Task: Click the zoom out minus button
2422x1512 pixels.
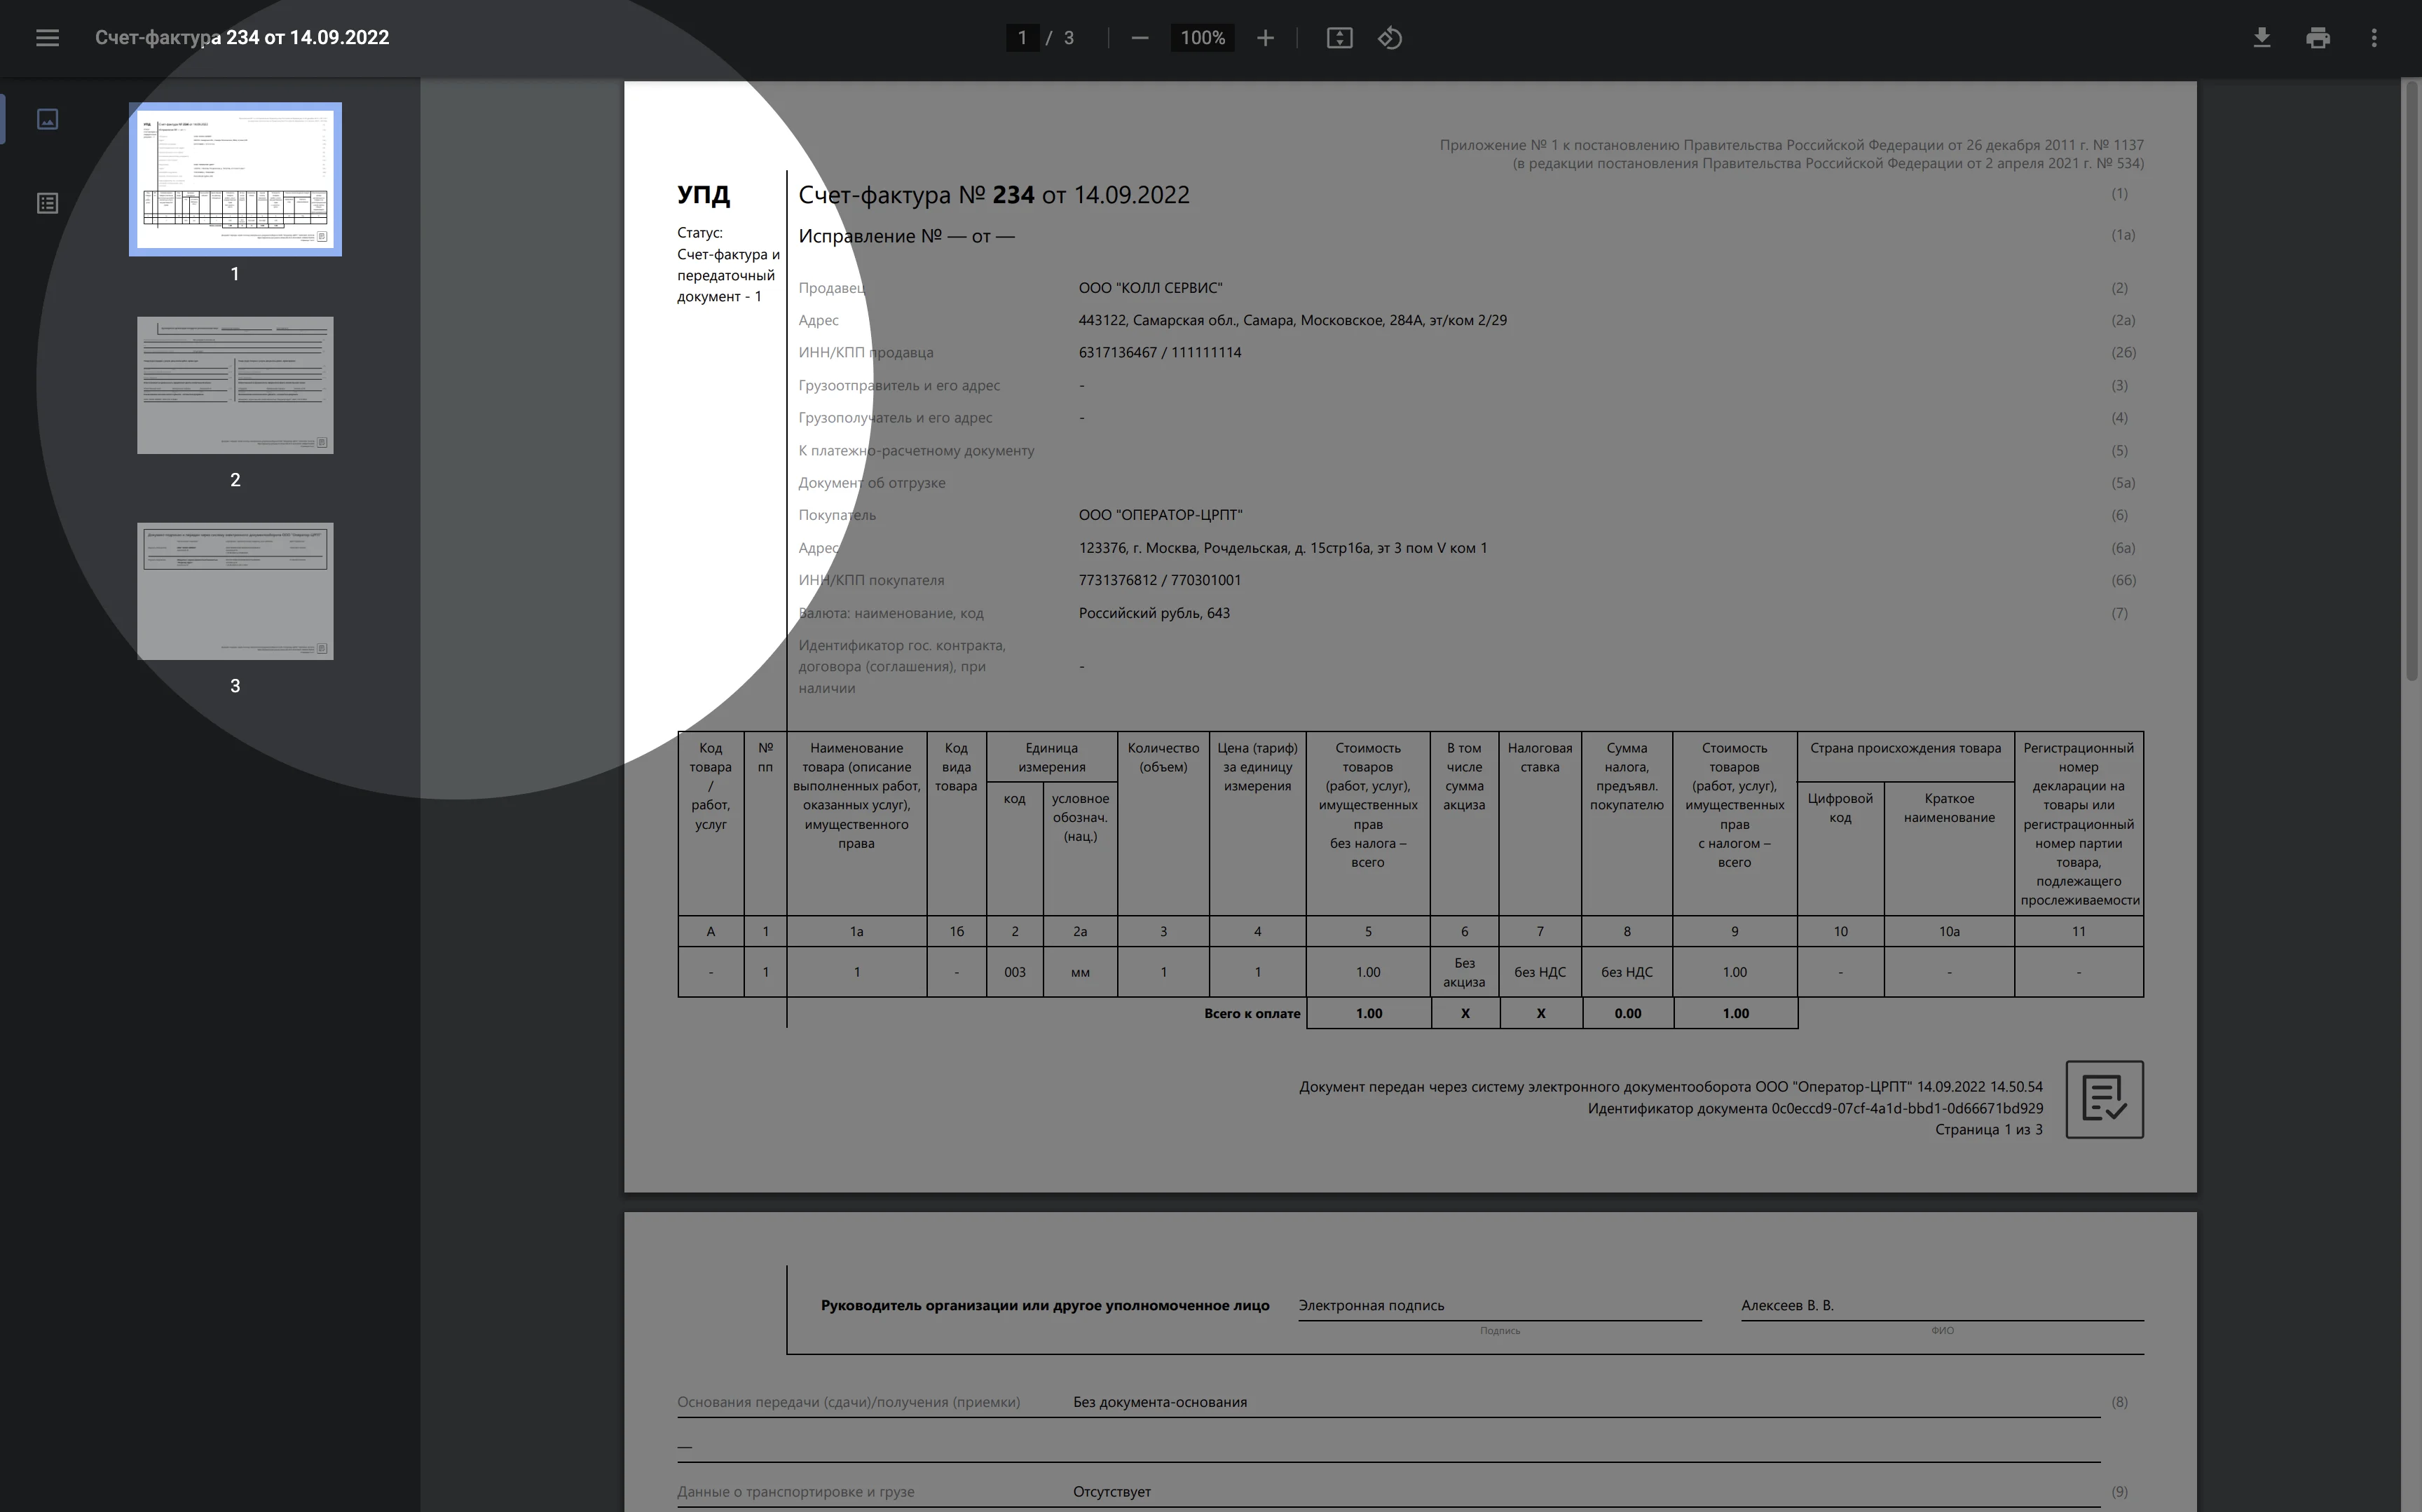Action: tap(1140, 38)
